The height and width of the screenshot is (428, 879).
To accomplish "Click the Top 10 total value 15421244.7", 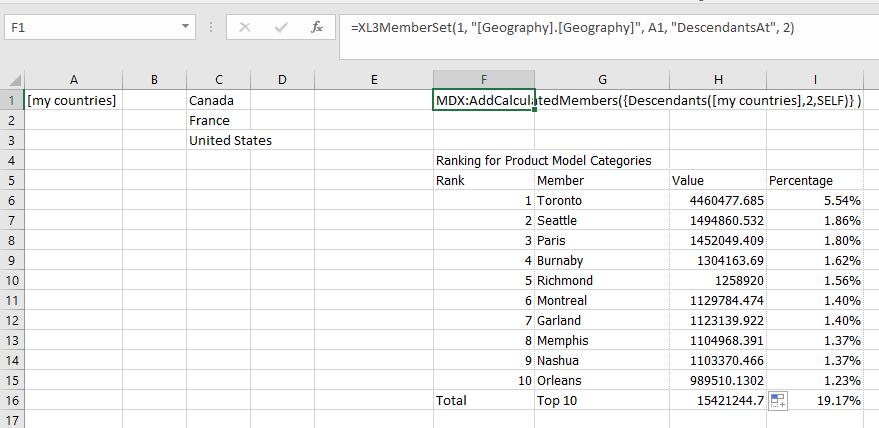I will point(715,400).
